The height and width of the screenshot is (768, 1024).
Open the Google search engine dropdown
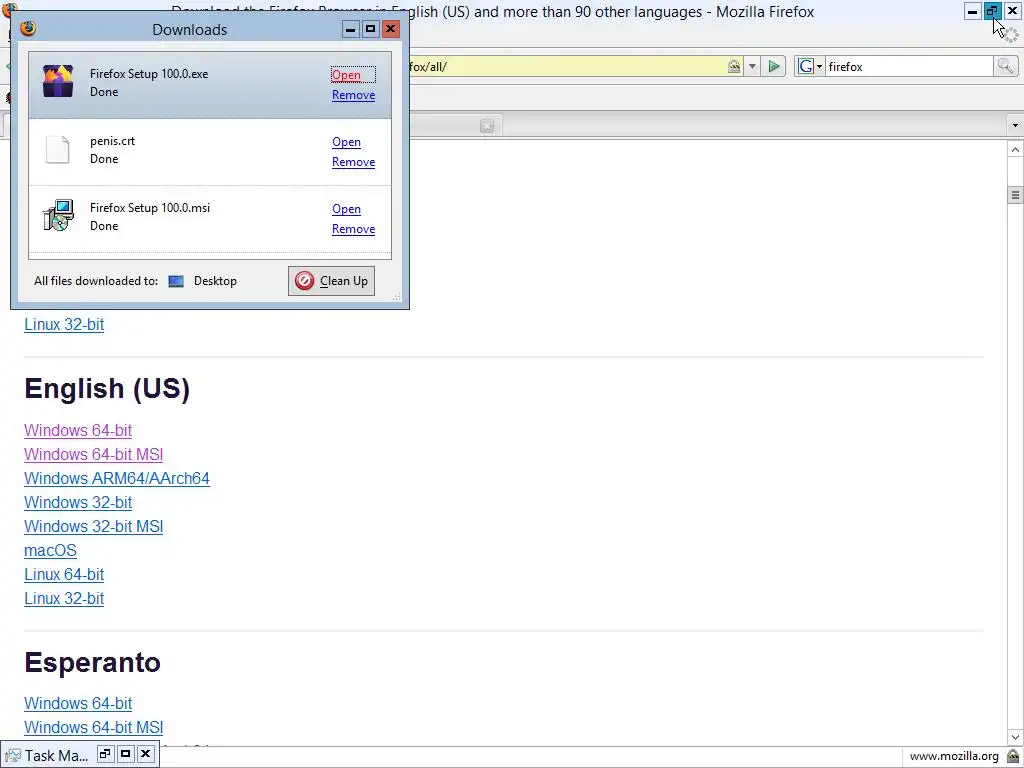pos(810,66)
